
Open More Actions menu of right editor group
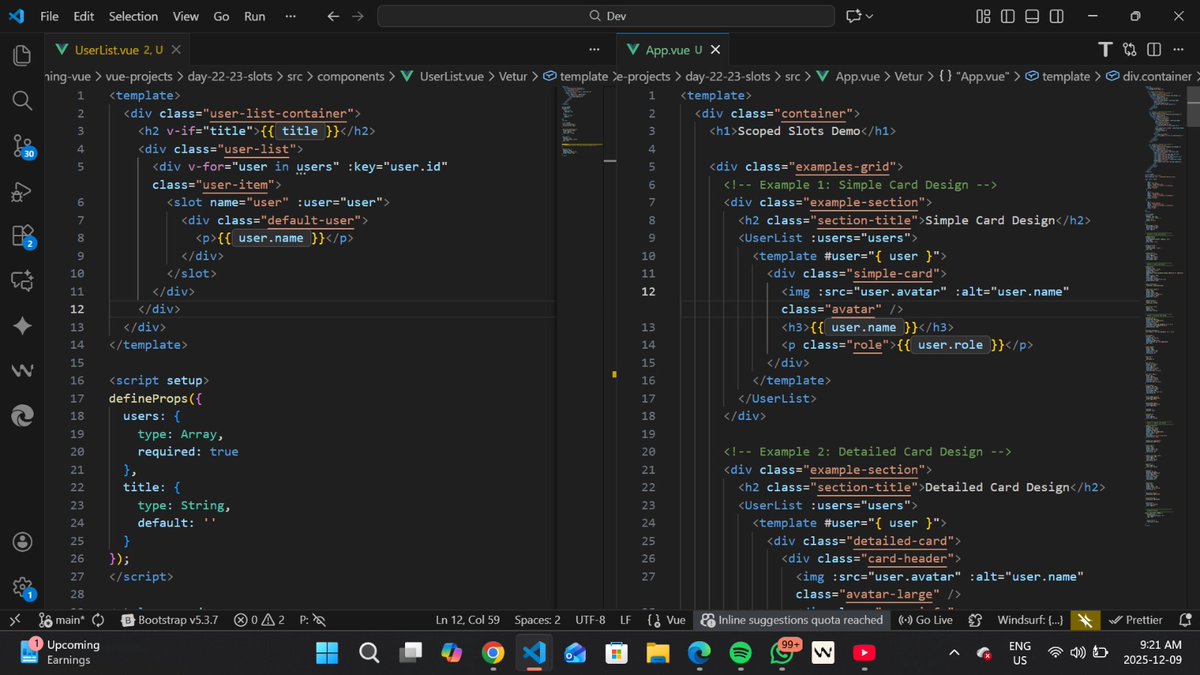click(1178, 50)
